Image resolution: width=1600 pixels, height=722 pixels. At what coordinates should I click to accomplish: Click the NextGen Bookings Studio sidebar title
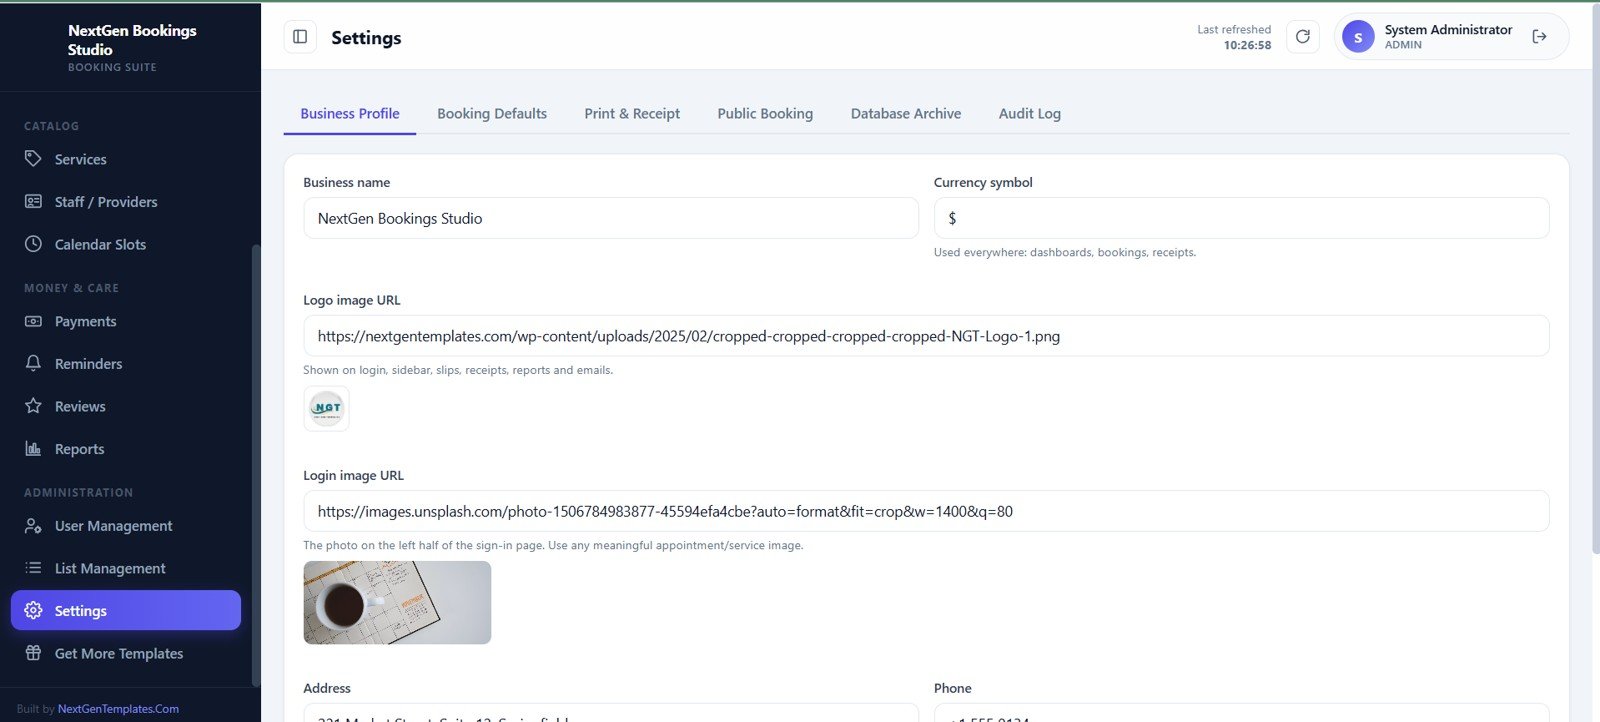(x=132, y=40)
